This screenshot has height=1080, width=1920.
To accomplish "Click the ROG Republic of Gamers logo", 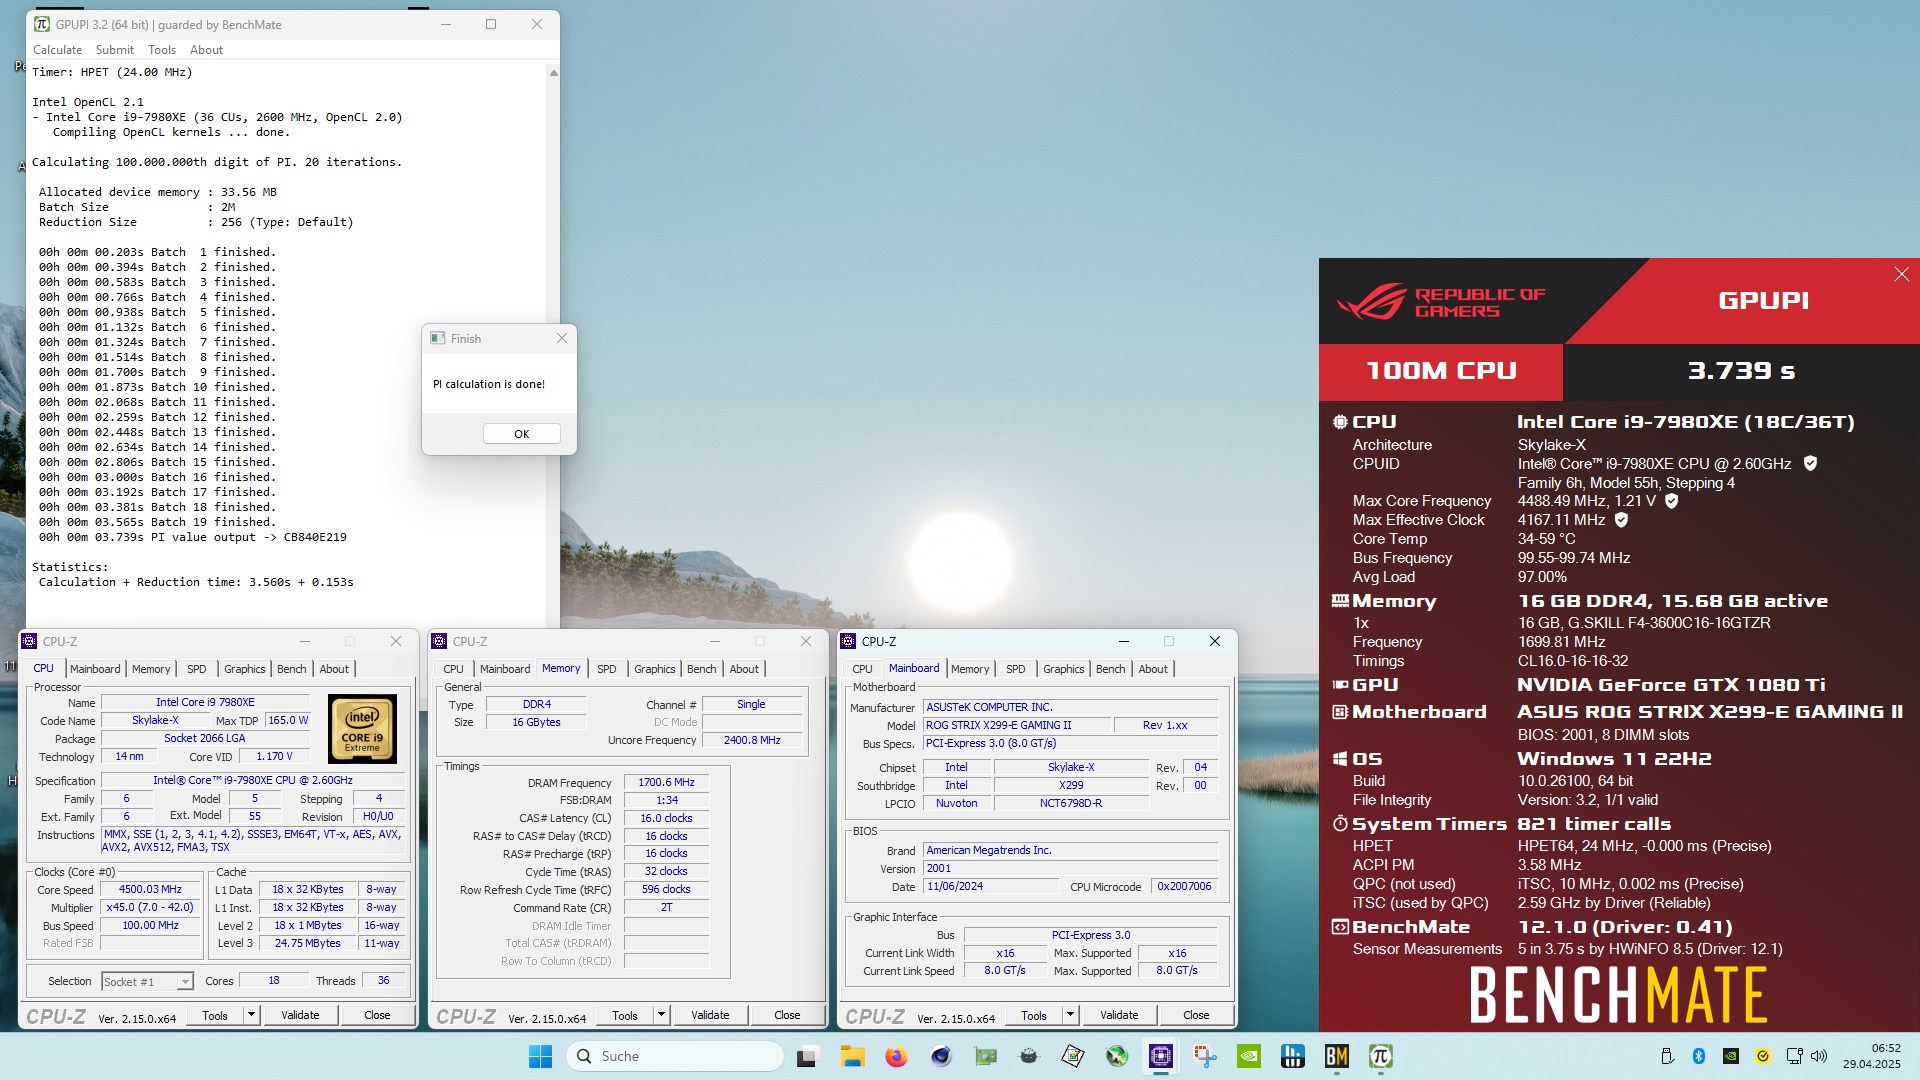I will tap(1441, 301).
